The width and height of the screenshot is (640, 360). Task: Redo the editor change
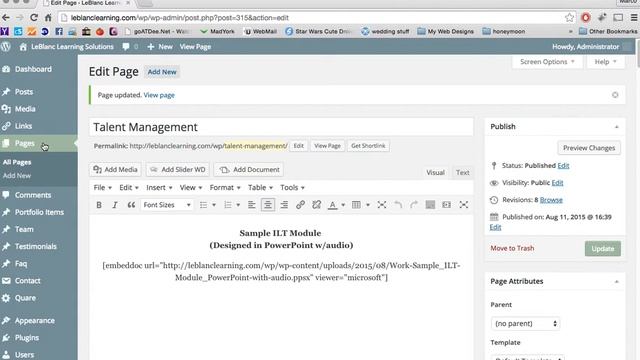tap(414, 205)
